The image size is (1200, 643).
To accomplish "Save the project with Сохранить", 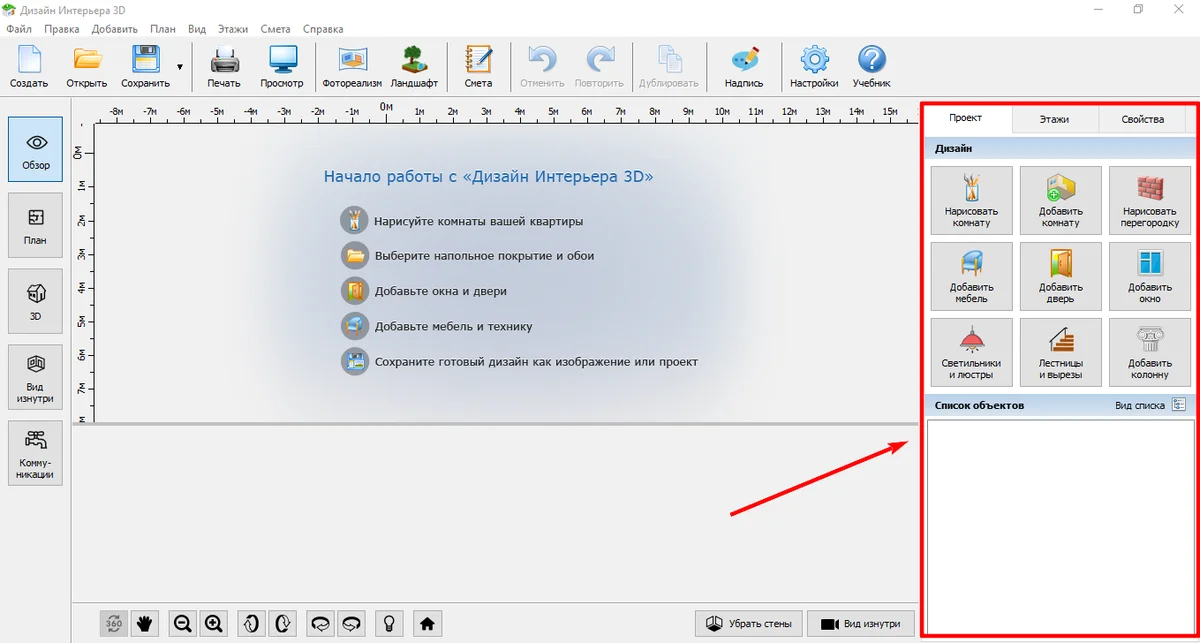I will (145, 67).
